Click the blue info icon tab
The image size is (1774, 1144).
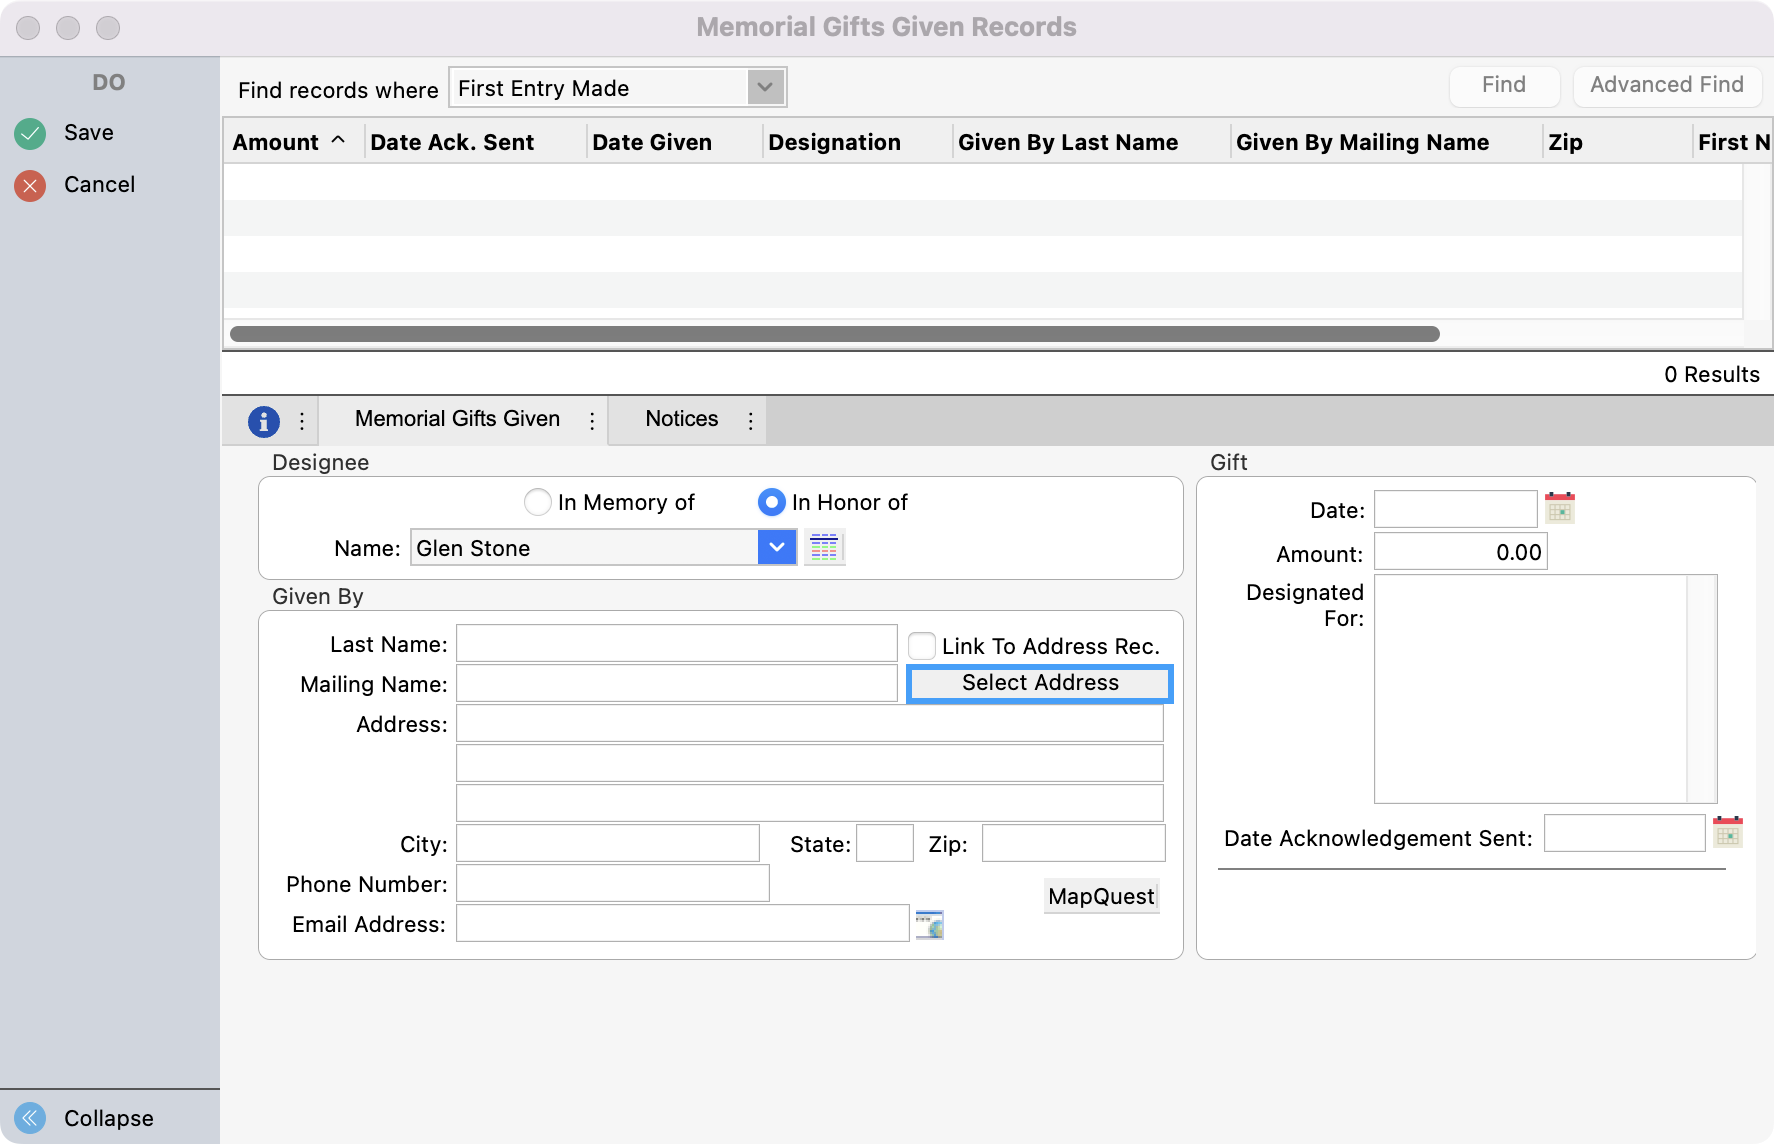tap(263, 421)
